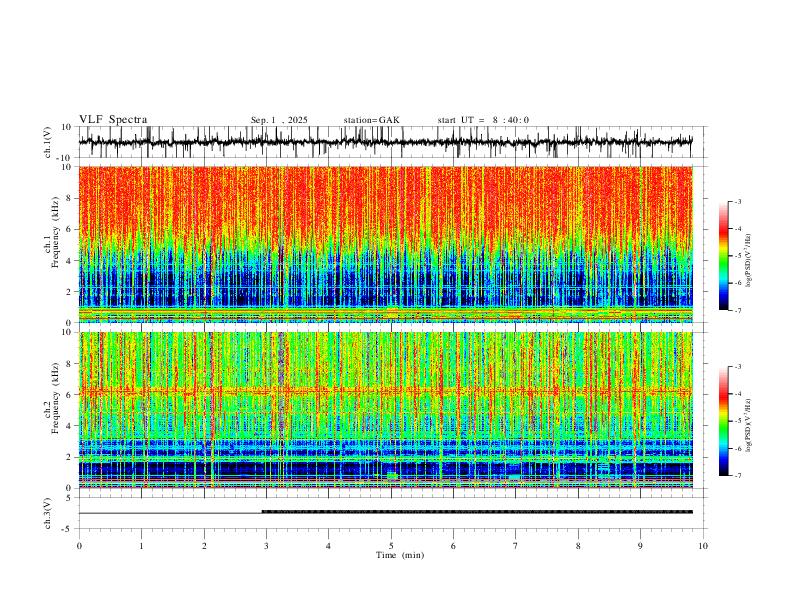Viewport: 792px width, 612px height.
Task: Select the date text "Sep. 1 , 2025"
Action: 279,120
